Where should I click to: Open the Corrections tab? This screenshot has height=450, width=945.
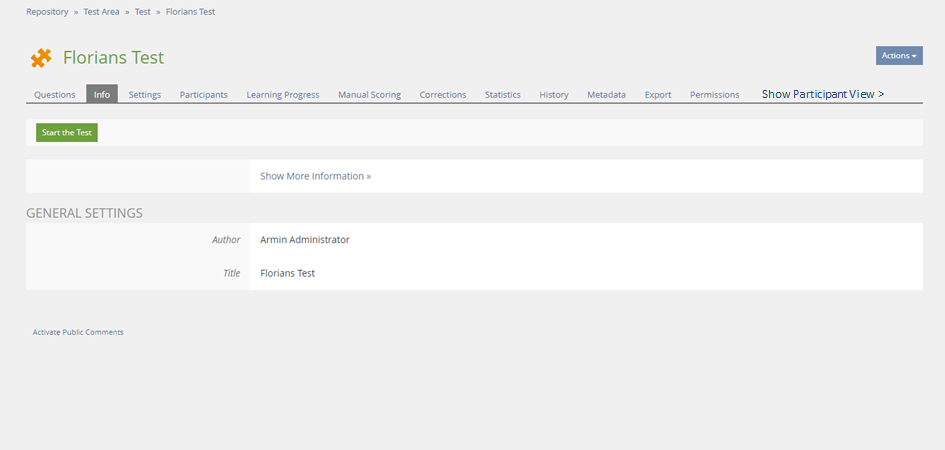tap(443, 95)
